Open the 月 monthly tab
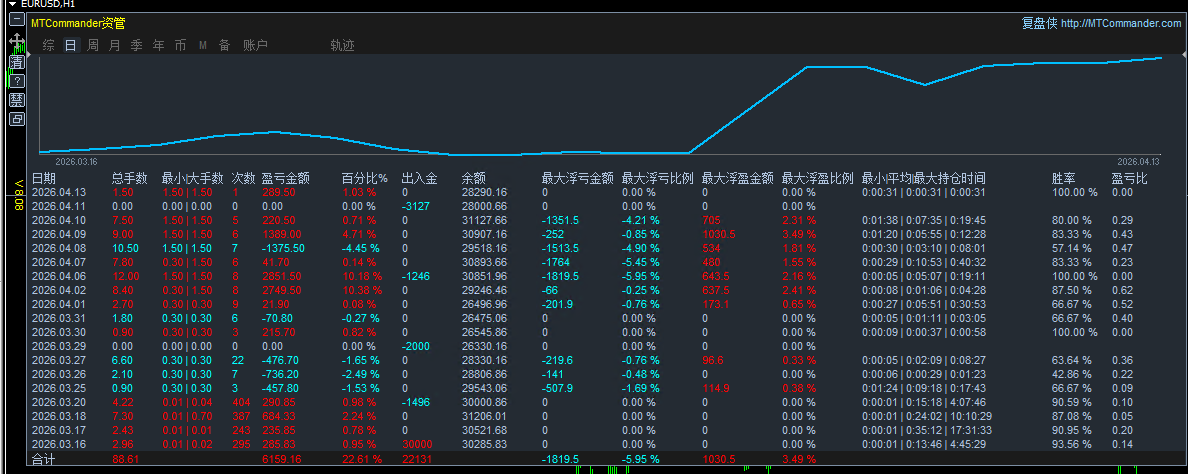Image resolution: width=1188 pixels, height=474 pixels. click(x=114, y=45)
